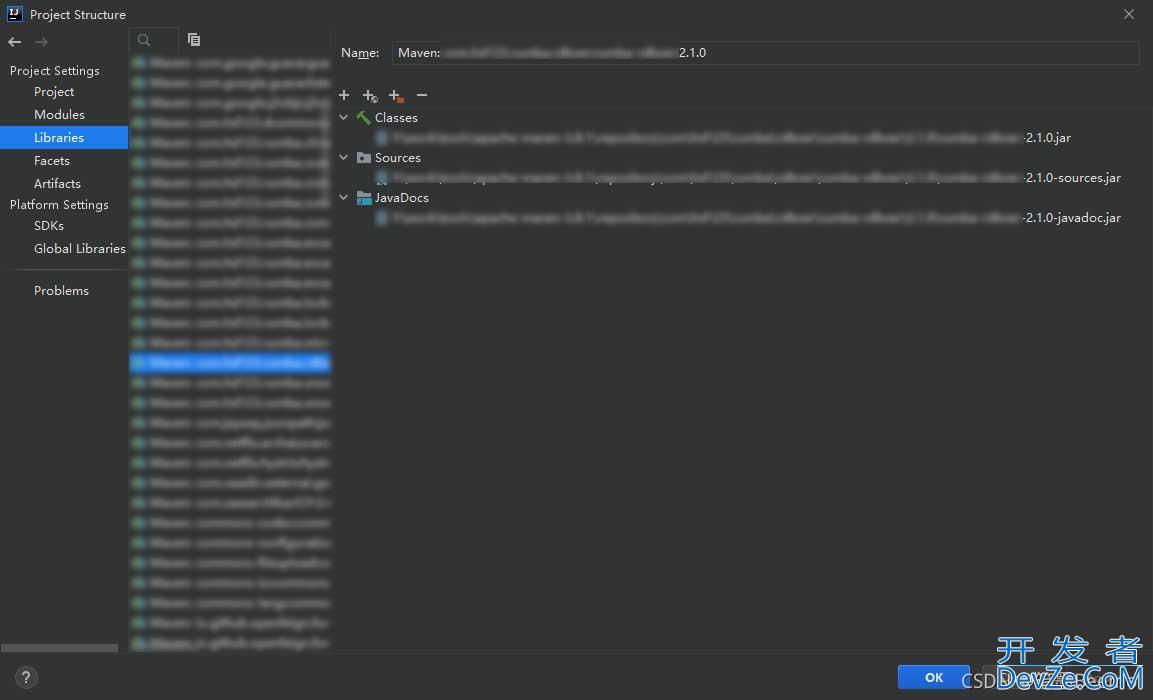Open the Facets settings page
Viewport: 1153px width, 700px height.
click(51, 160)
